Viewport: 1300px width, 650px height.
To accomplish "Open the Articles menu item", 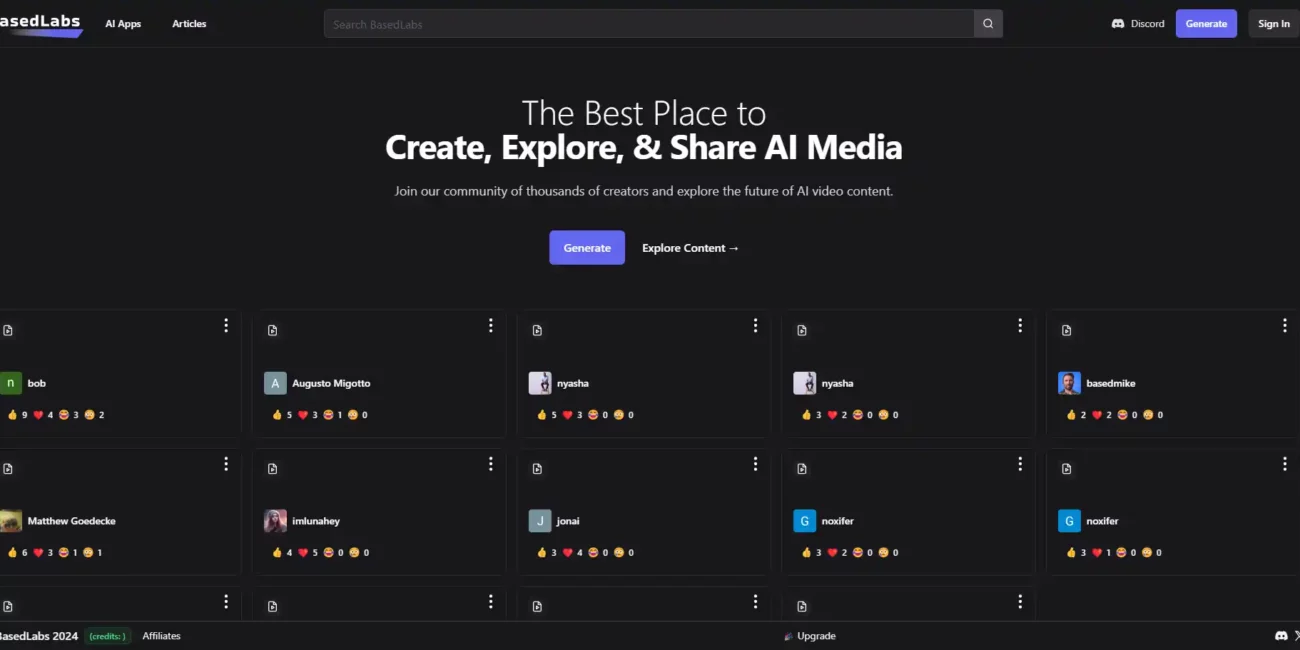I will (x=189, y=24).
